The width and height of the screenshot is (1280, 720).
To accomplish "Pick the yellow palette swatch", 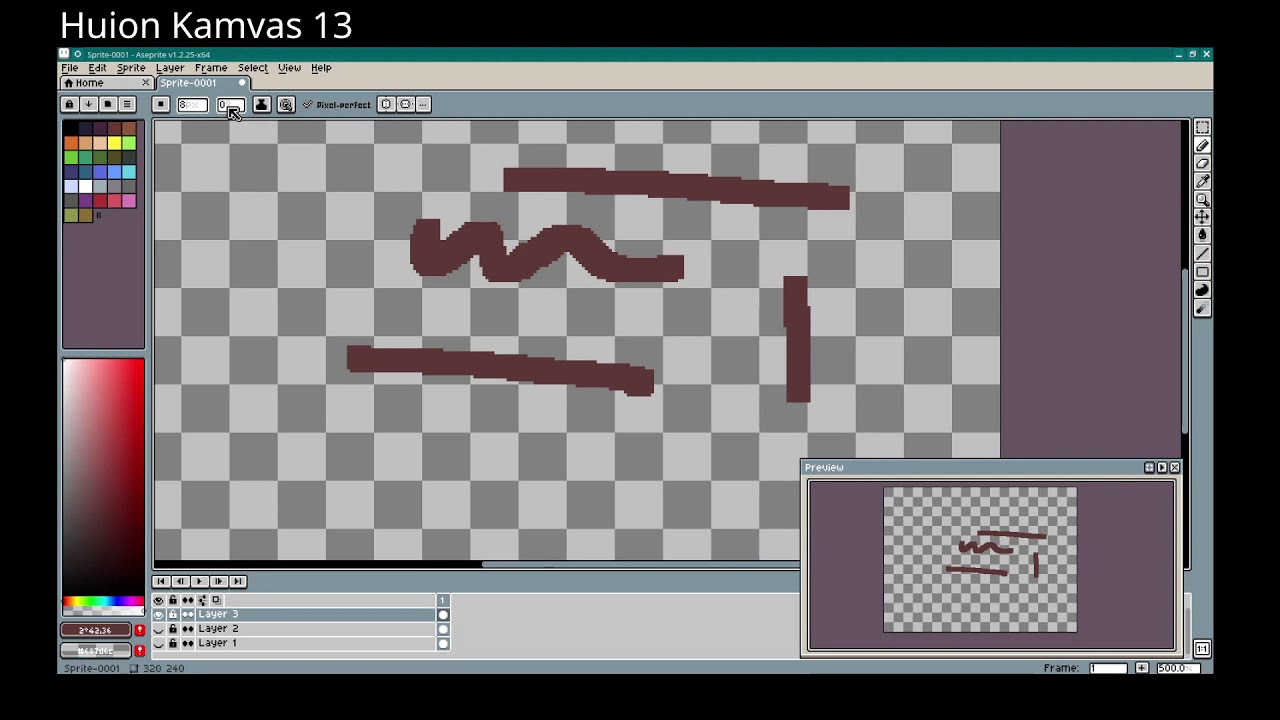I will (114, 143).
